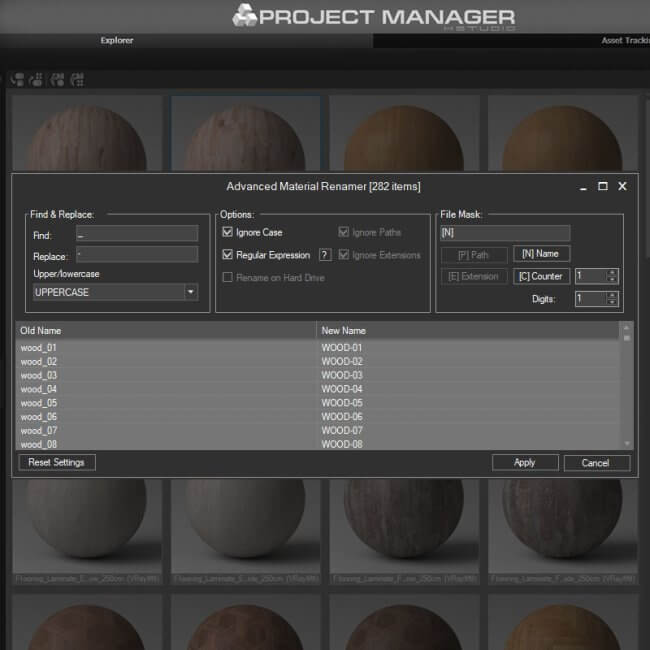
Task: Switch to the Explorer tab
Action: click(x=117, y=40)
